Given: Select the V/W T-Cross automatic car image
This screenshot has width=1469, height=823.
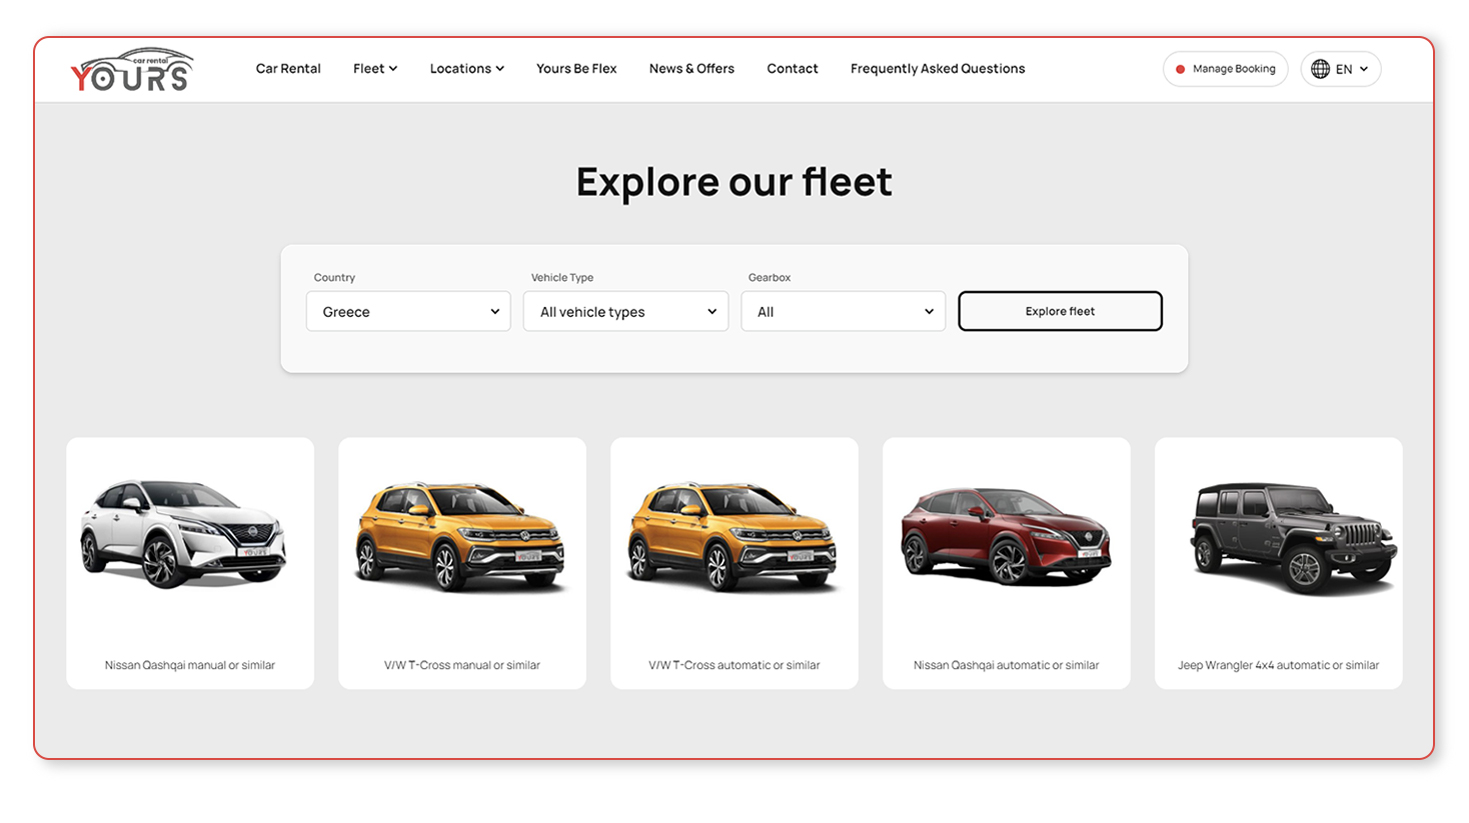Looking at the screenshot, I should 732,536.
